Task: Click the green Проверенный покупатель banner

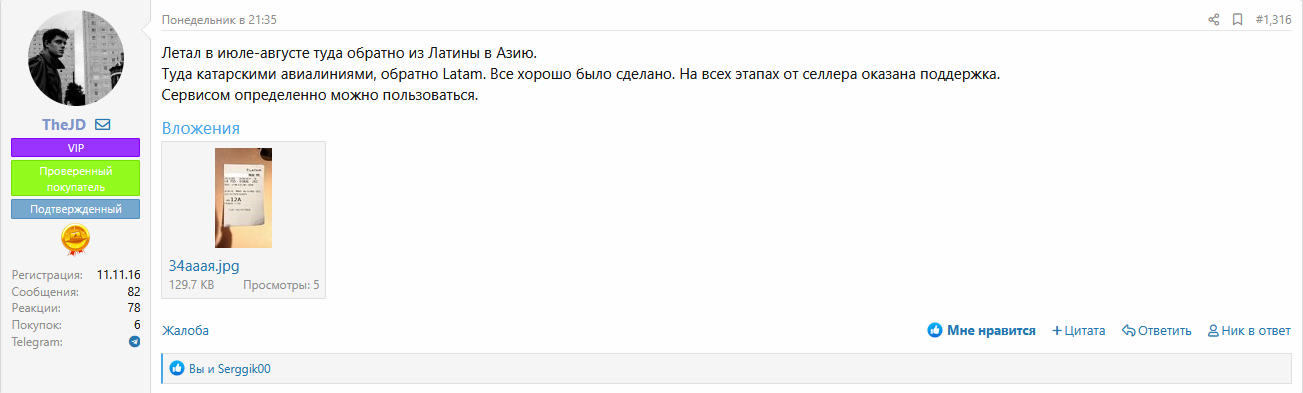Action: (75, 178)
